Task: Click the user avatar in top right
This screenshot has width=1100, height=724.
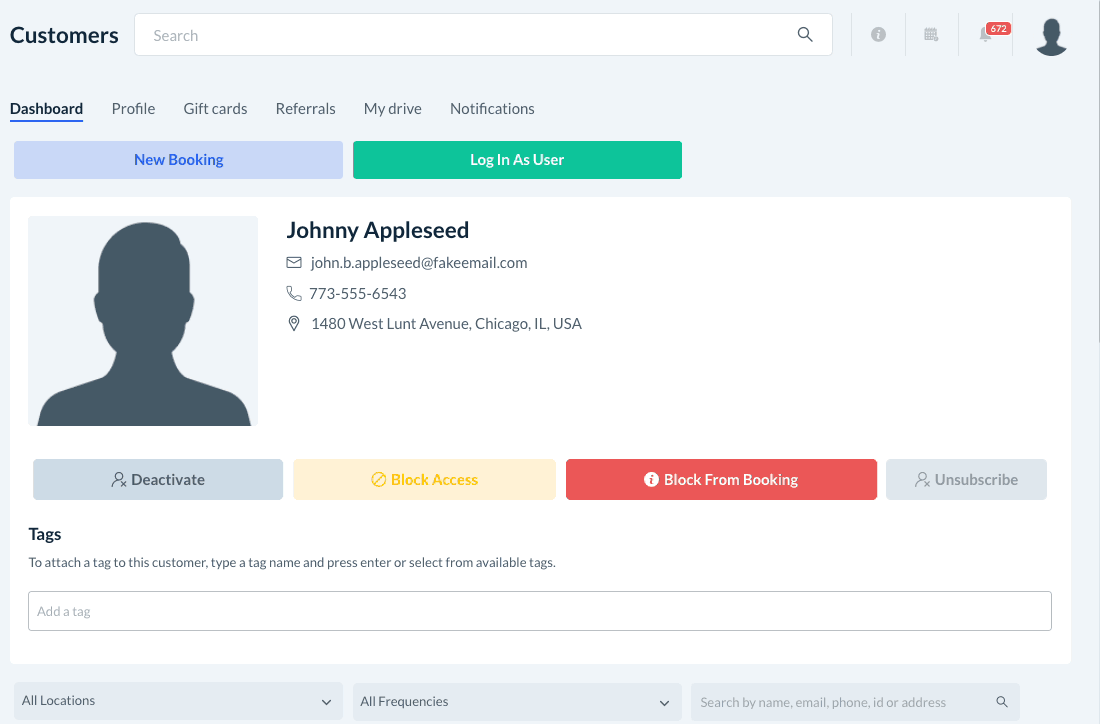Action: point(1051,36)
